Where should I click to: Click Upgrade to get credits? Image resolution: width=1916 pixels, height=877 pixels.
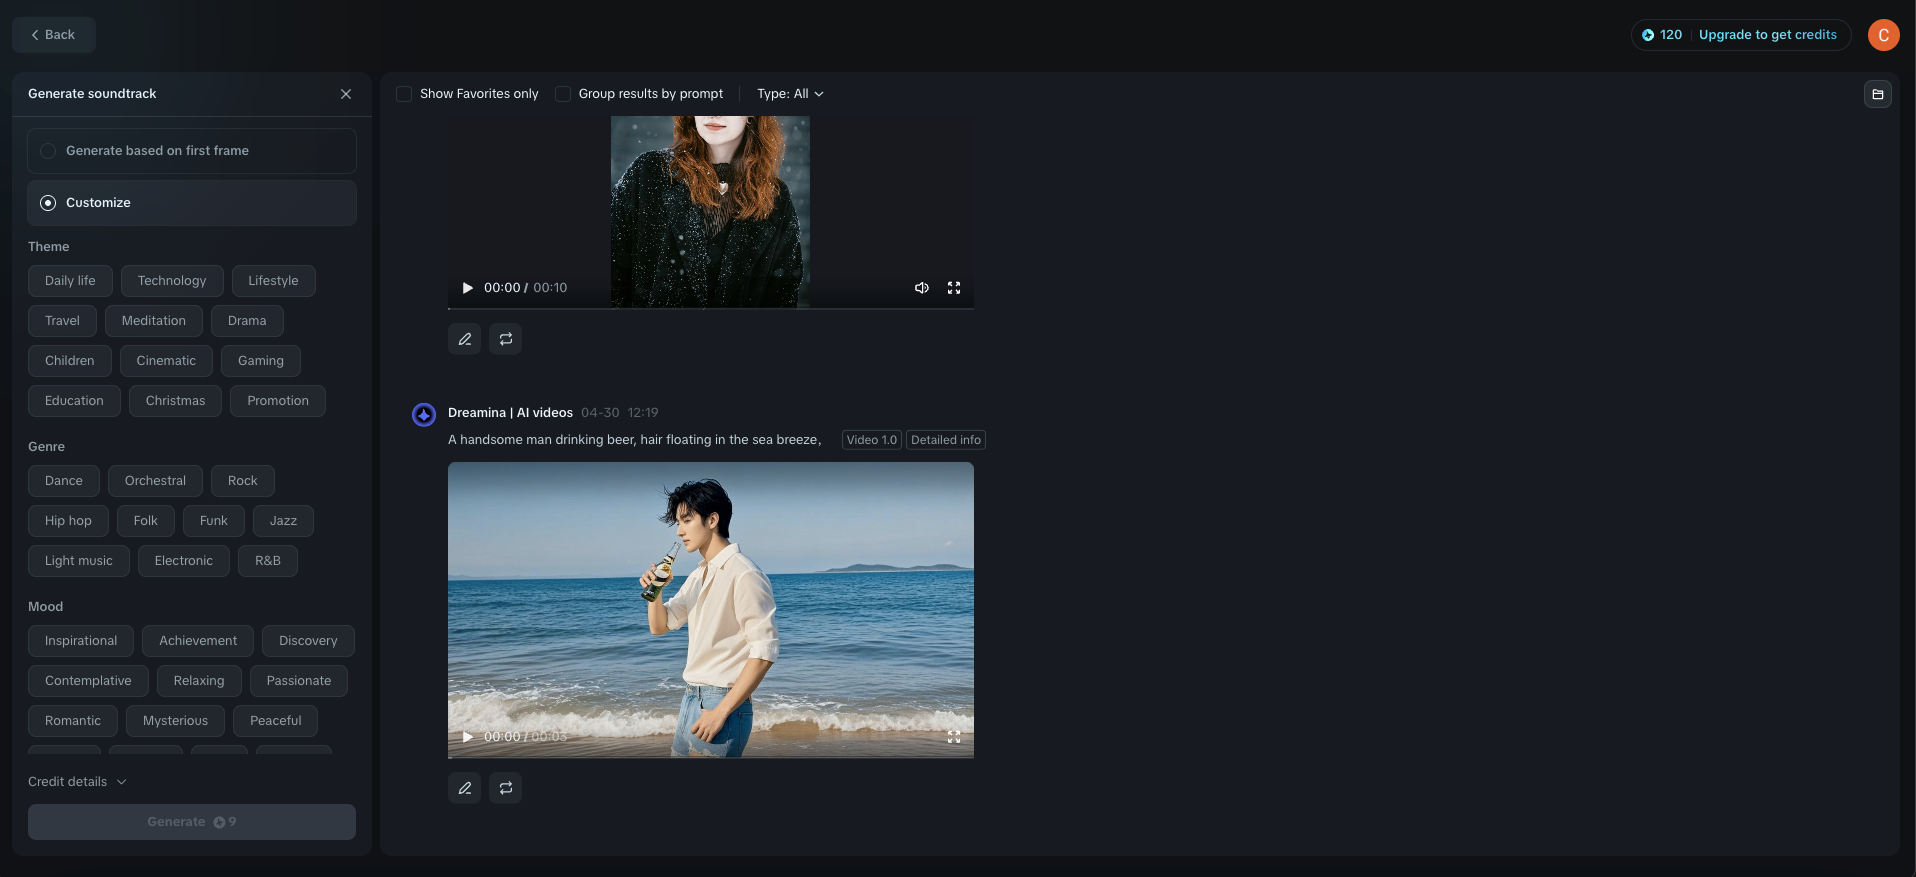(x=1768, y=35)
